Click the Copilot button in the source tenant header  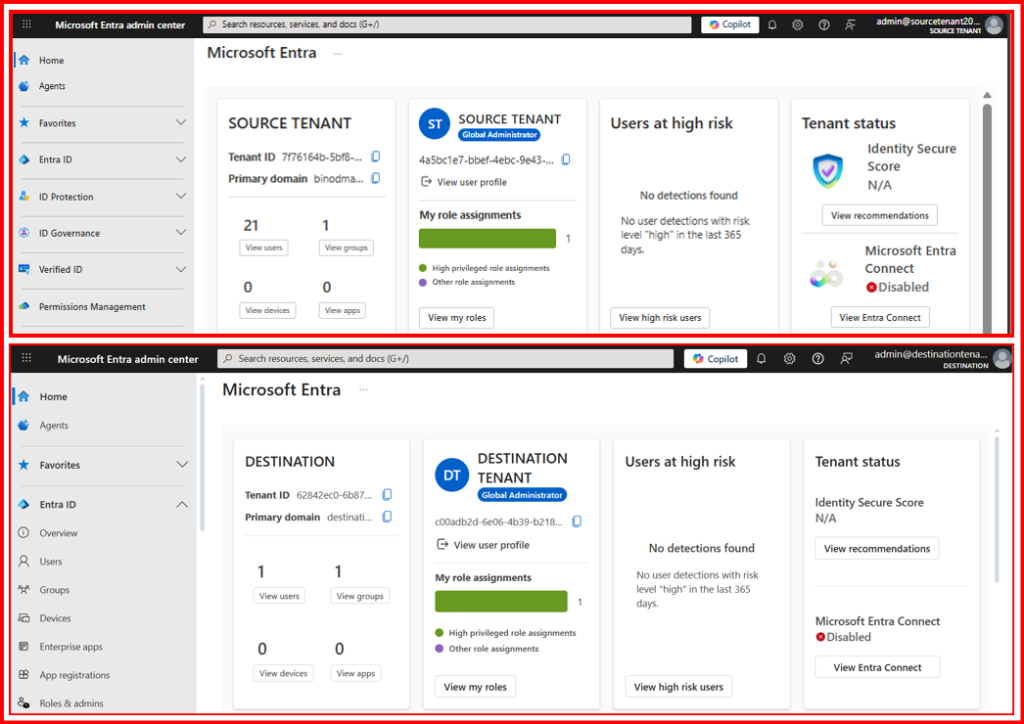730,25
